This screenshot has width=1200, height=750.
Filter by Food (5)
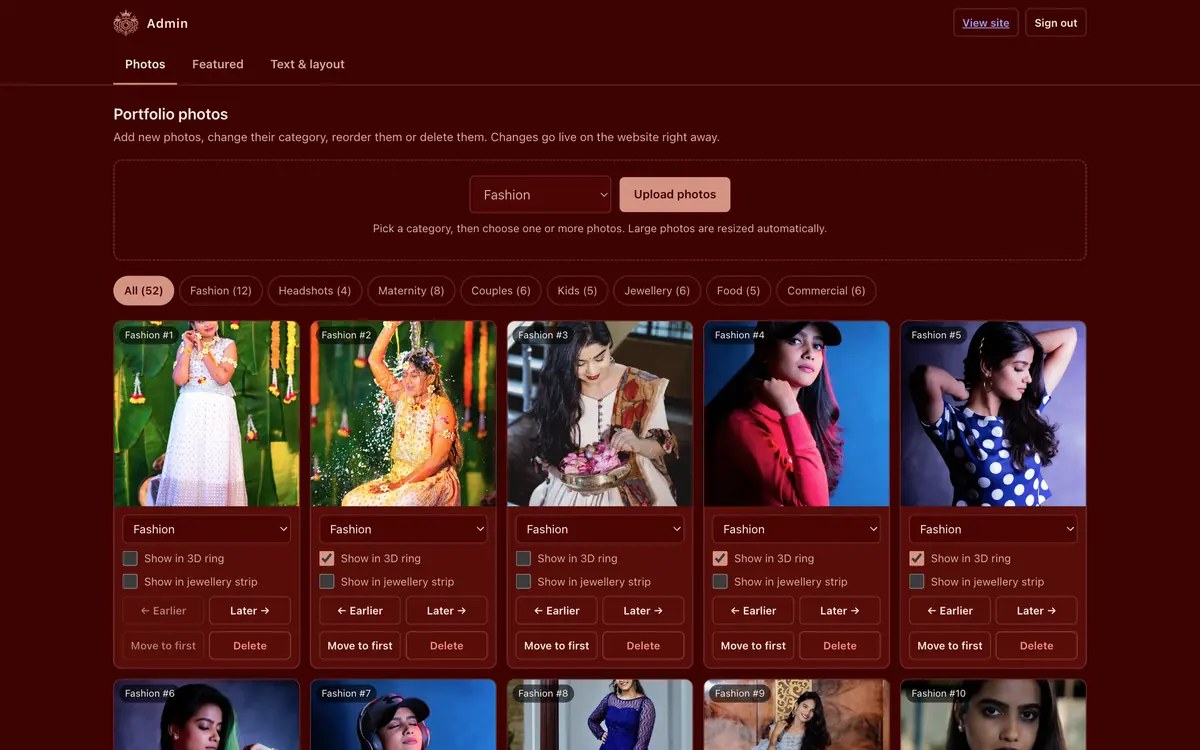pyautogui.click(x=739, y=291)
